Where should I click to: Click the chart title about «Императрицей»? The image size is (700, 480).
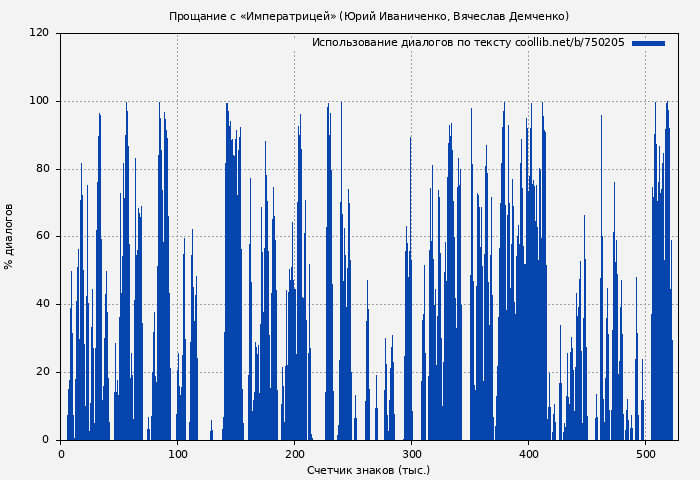click(369, 16)
